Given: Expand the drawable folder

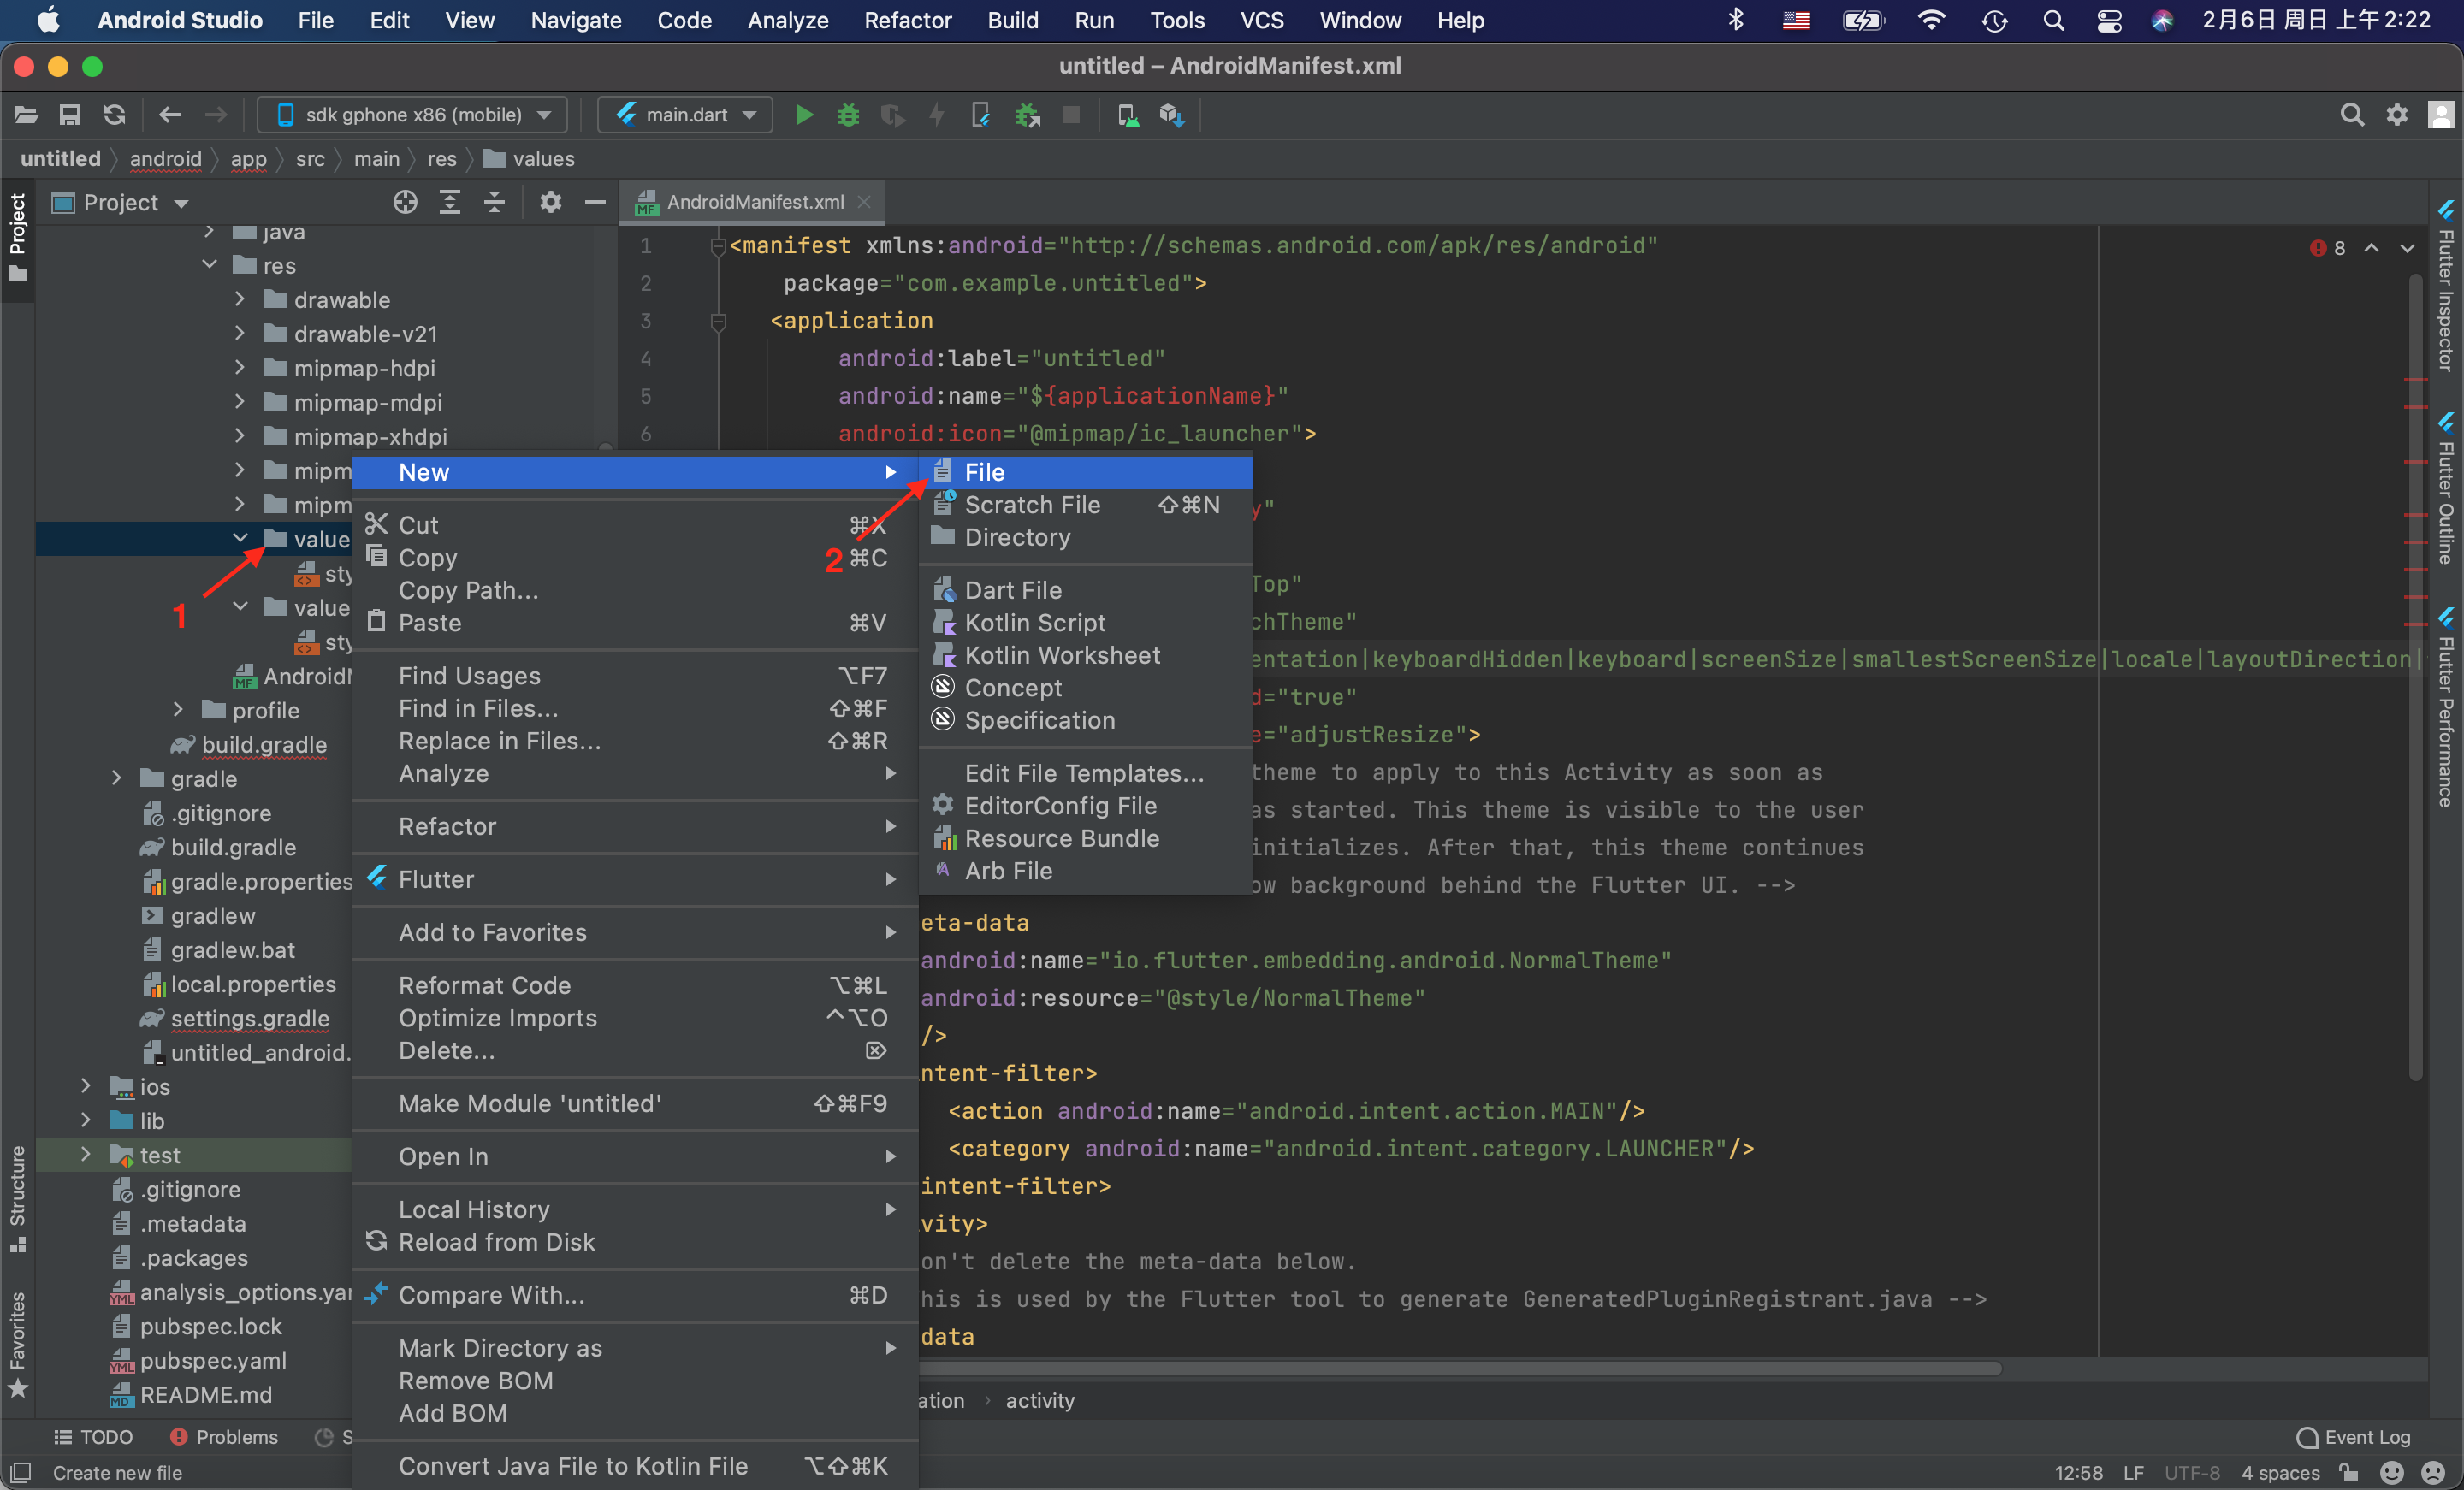Looking at the screenshot, I should pyautogui.click(x=240, y=299).
